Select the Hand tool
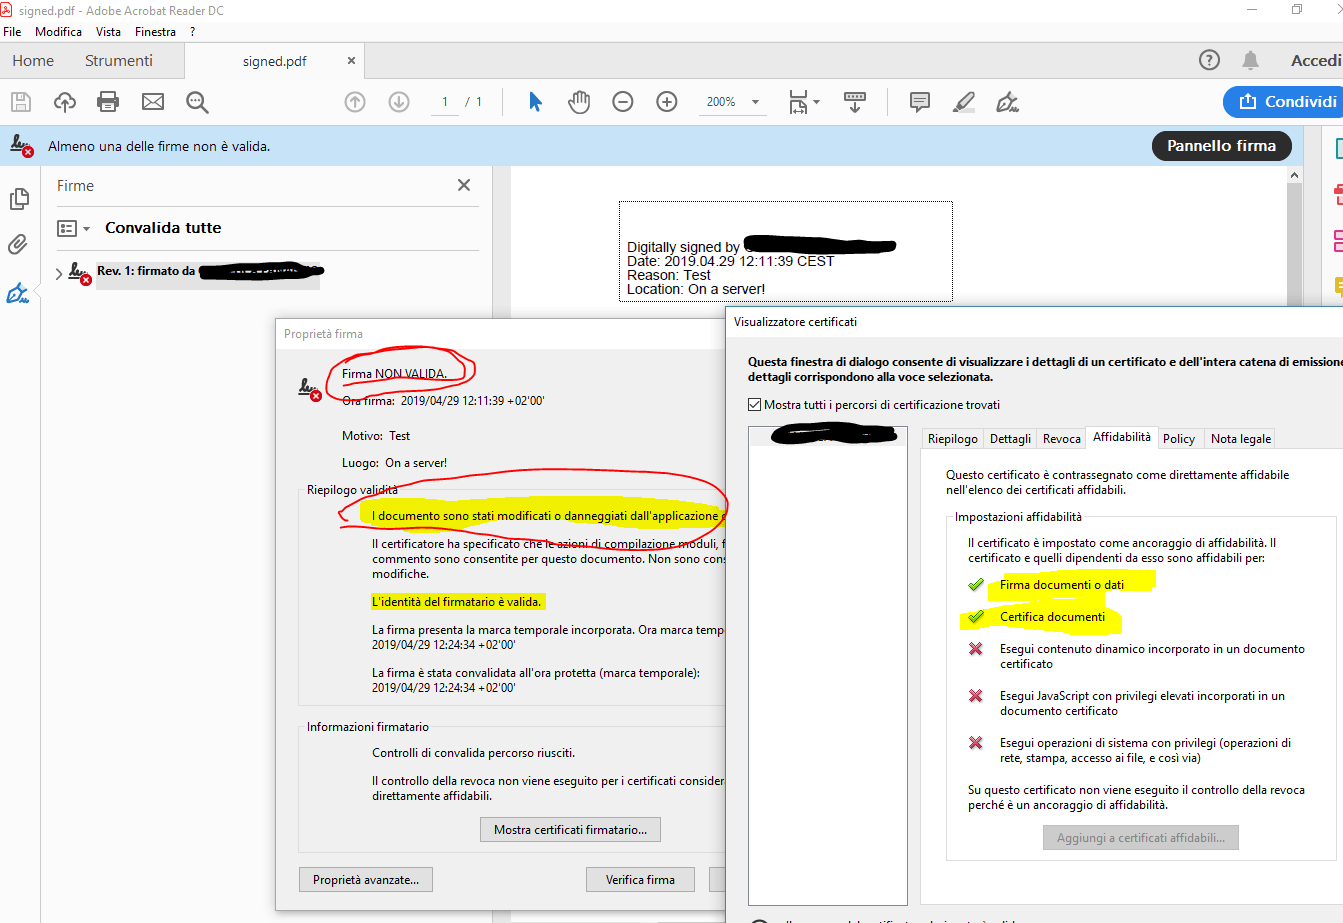The width and height of the screenshot is (1343, 923). click(578, 101)
